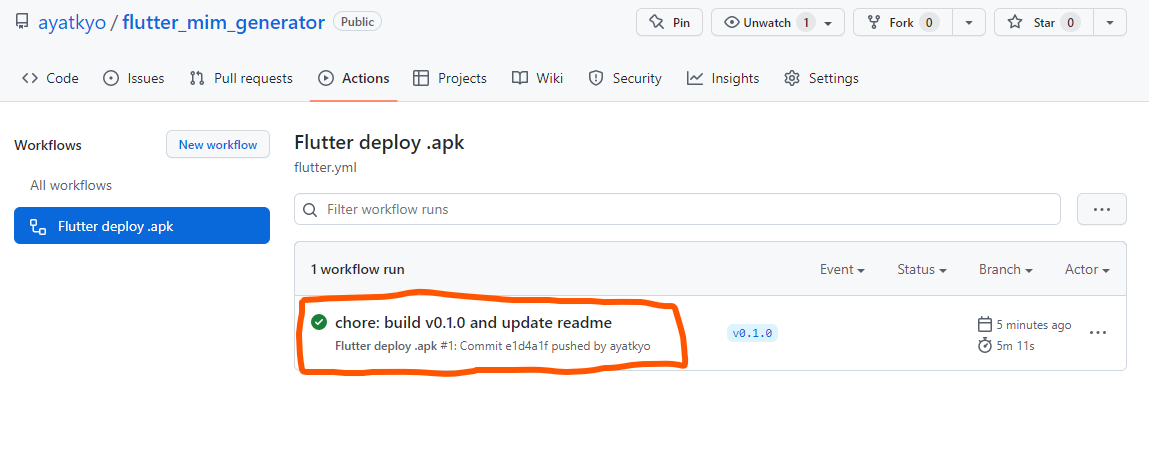Click the 'Flutter deploy .apk' page heading
1149x450 pixels.
coord(379,143)
